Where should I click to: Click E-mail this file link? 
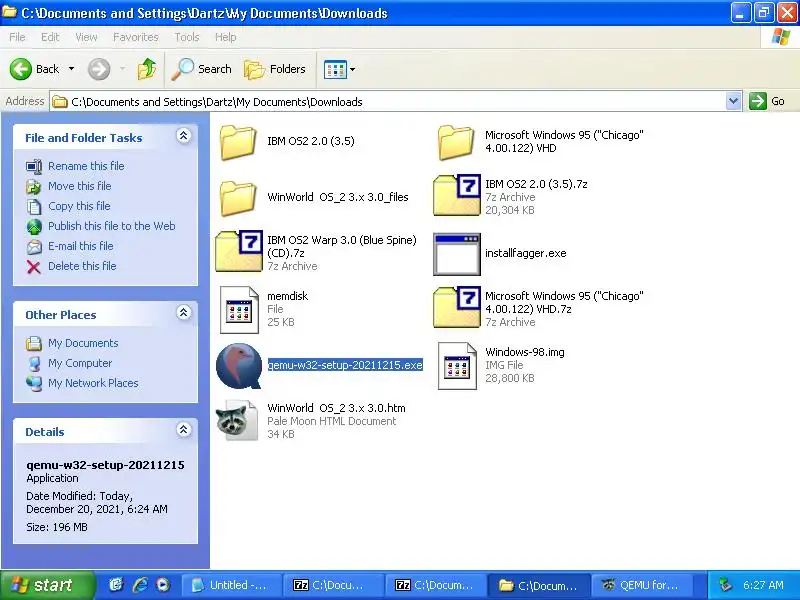point(81,245)
